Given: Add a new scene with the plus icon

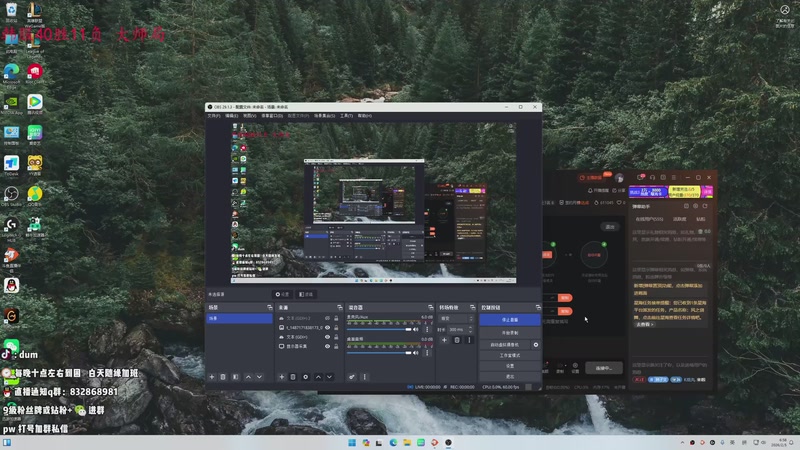Looking at the screenshot, I should click(212, 377).
